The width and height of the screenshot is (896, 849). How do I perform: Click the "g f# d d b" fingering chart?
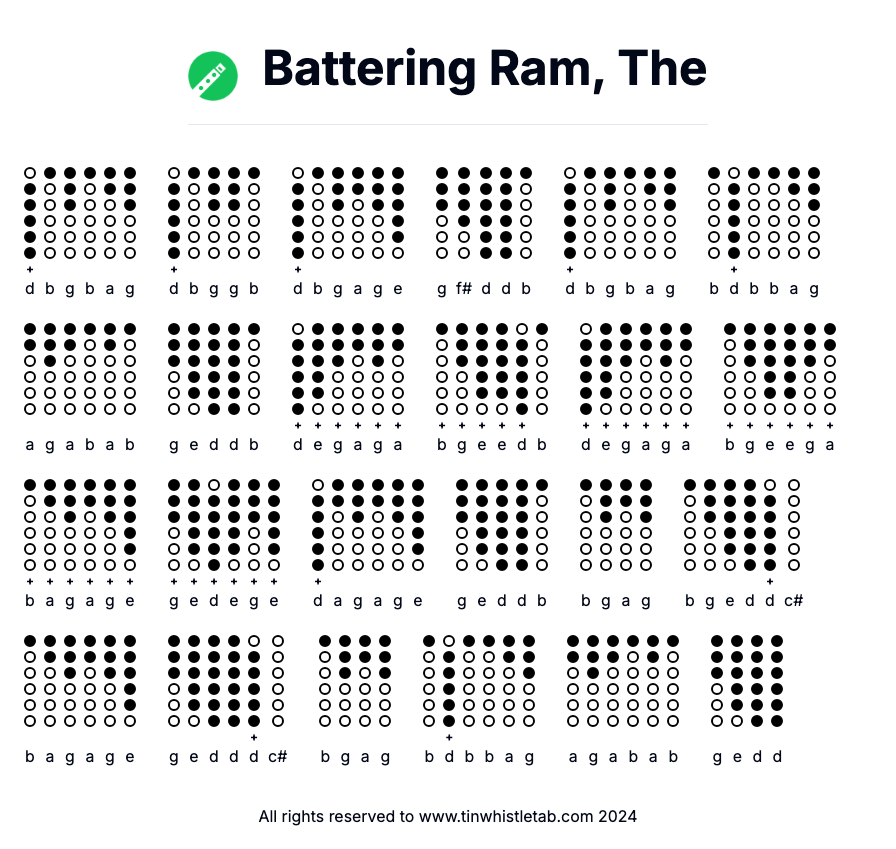pos(484,213)
